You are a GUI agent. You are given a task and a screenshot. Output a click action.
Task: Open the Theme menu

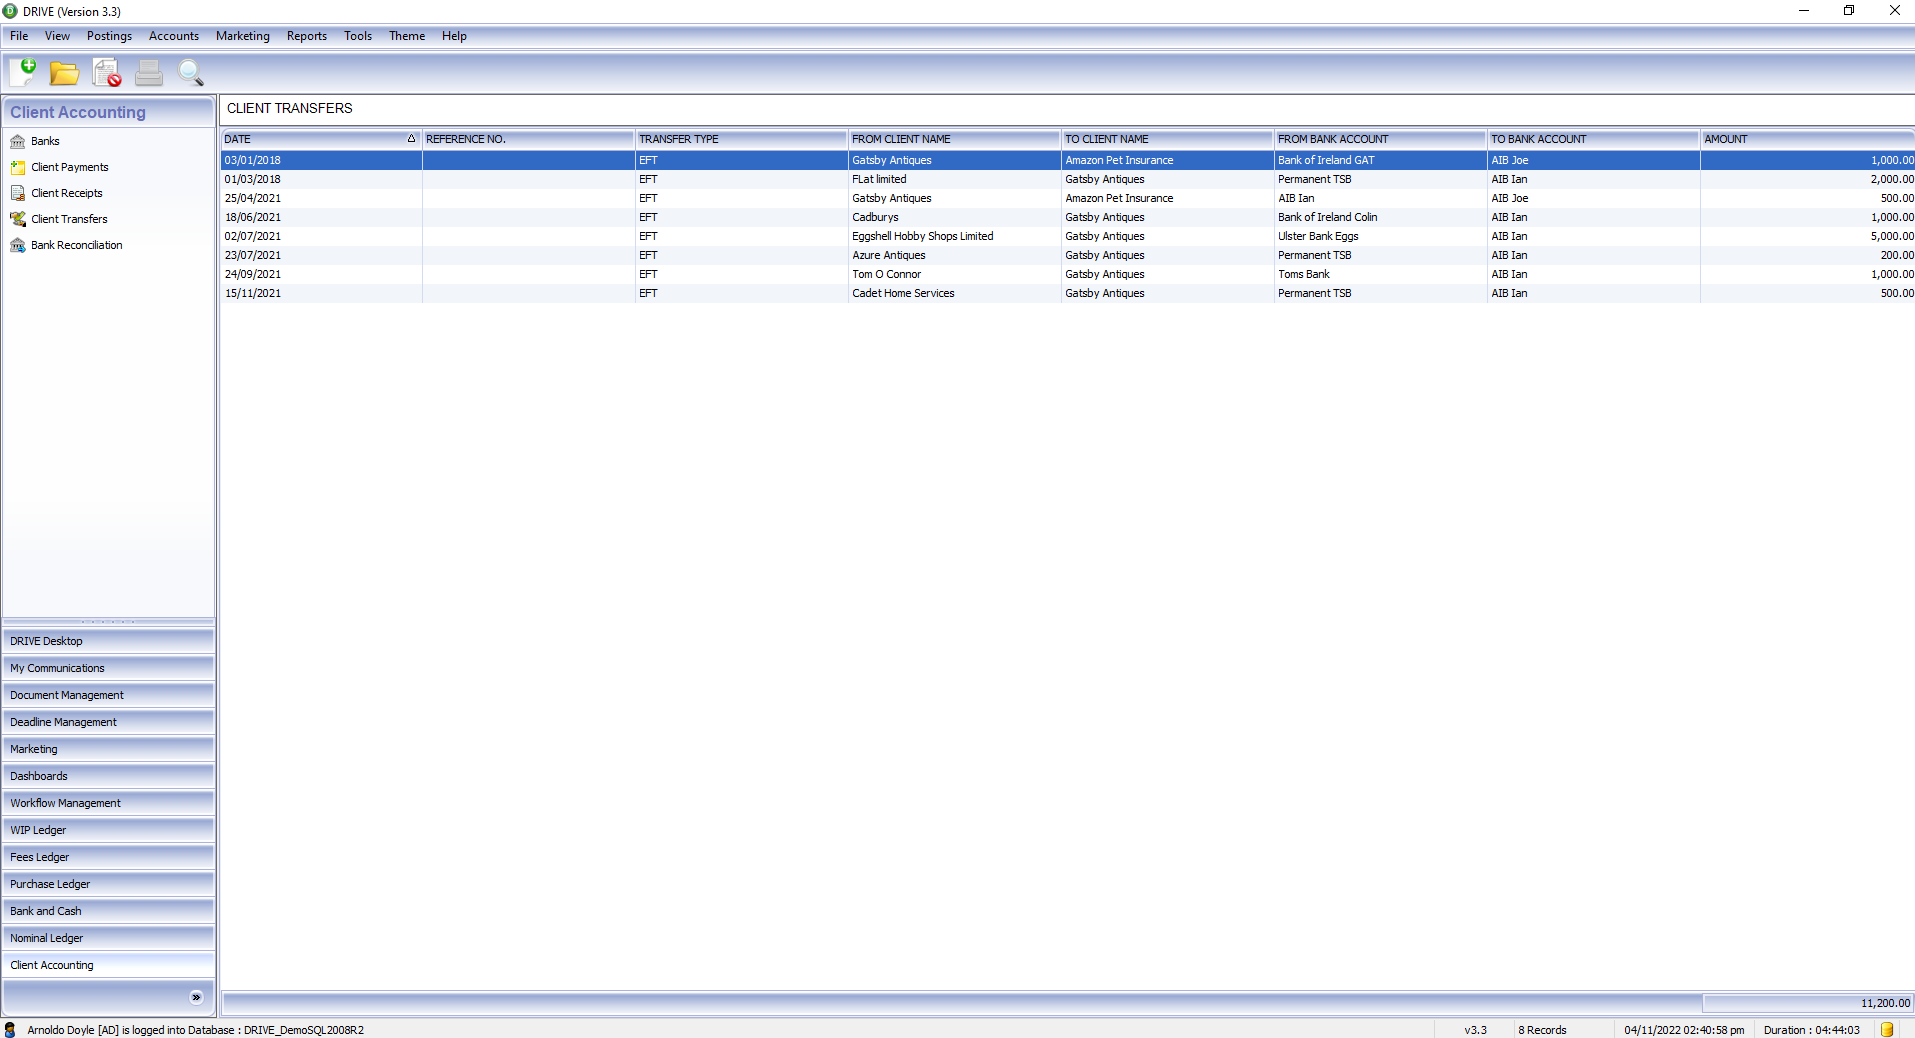click(407, 36)
